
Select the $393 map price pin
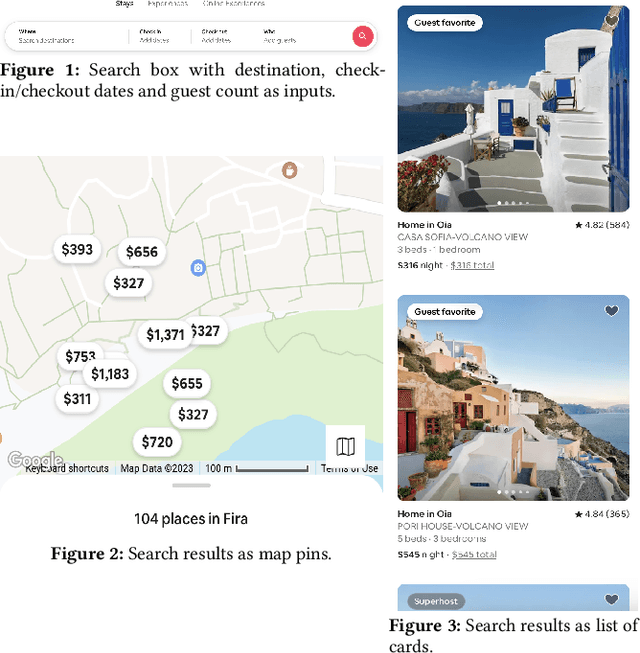coord(77,250)
